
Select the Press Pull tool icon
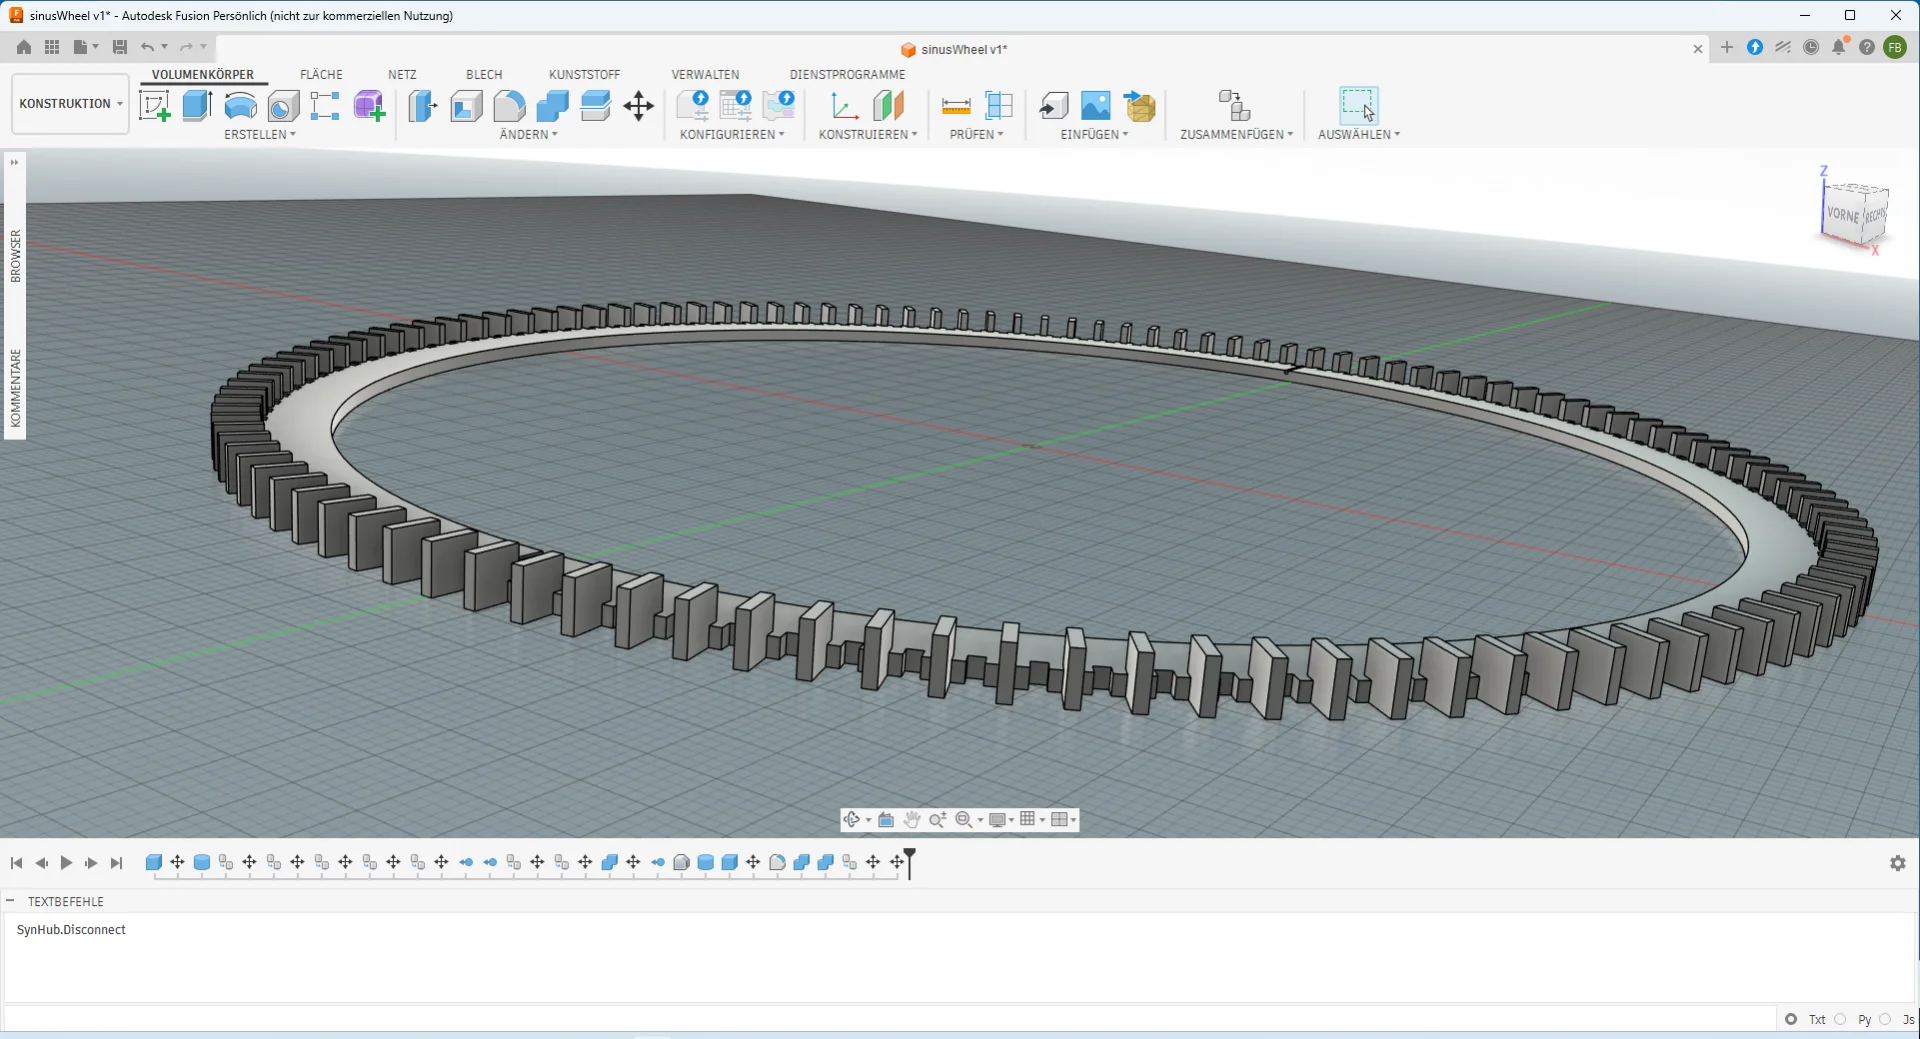tap(423, 105)
